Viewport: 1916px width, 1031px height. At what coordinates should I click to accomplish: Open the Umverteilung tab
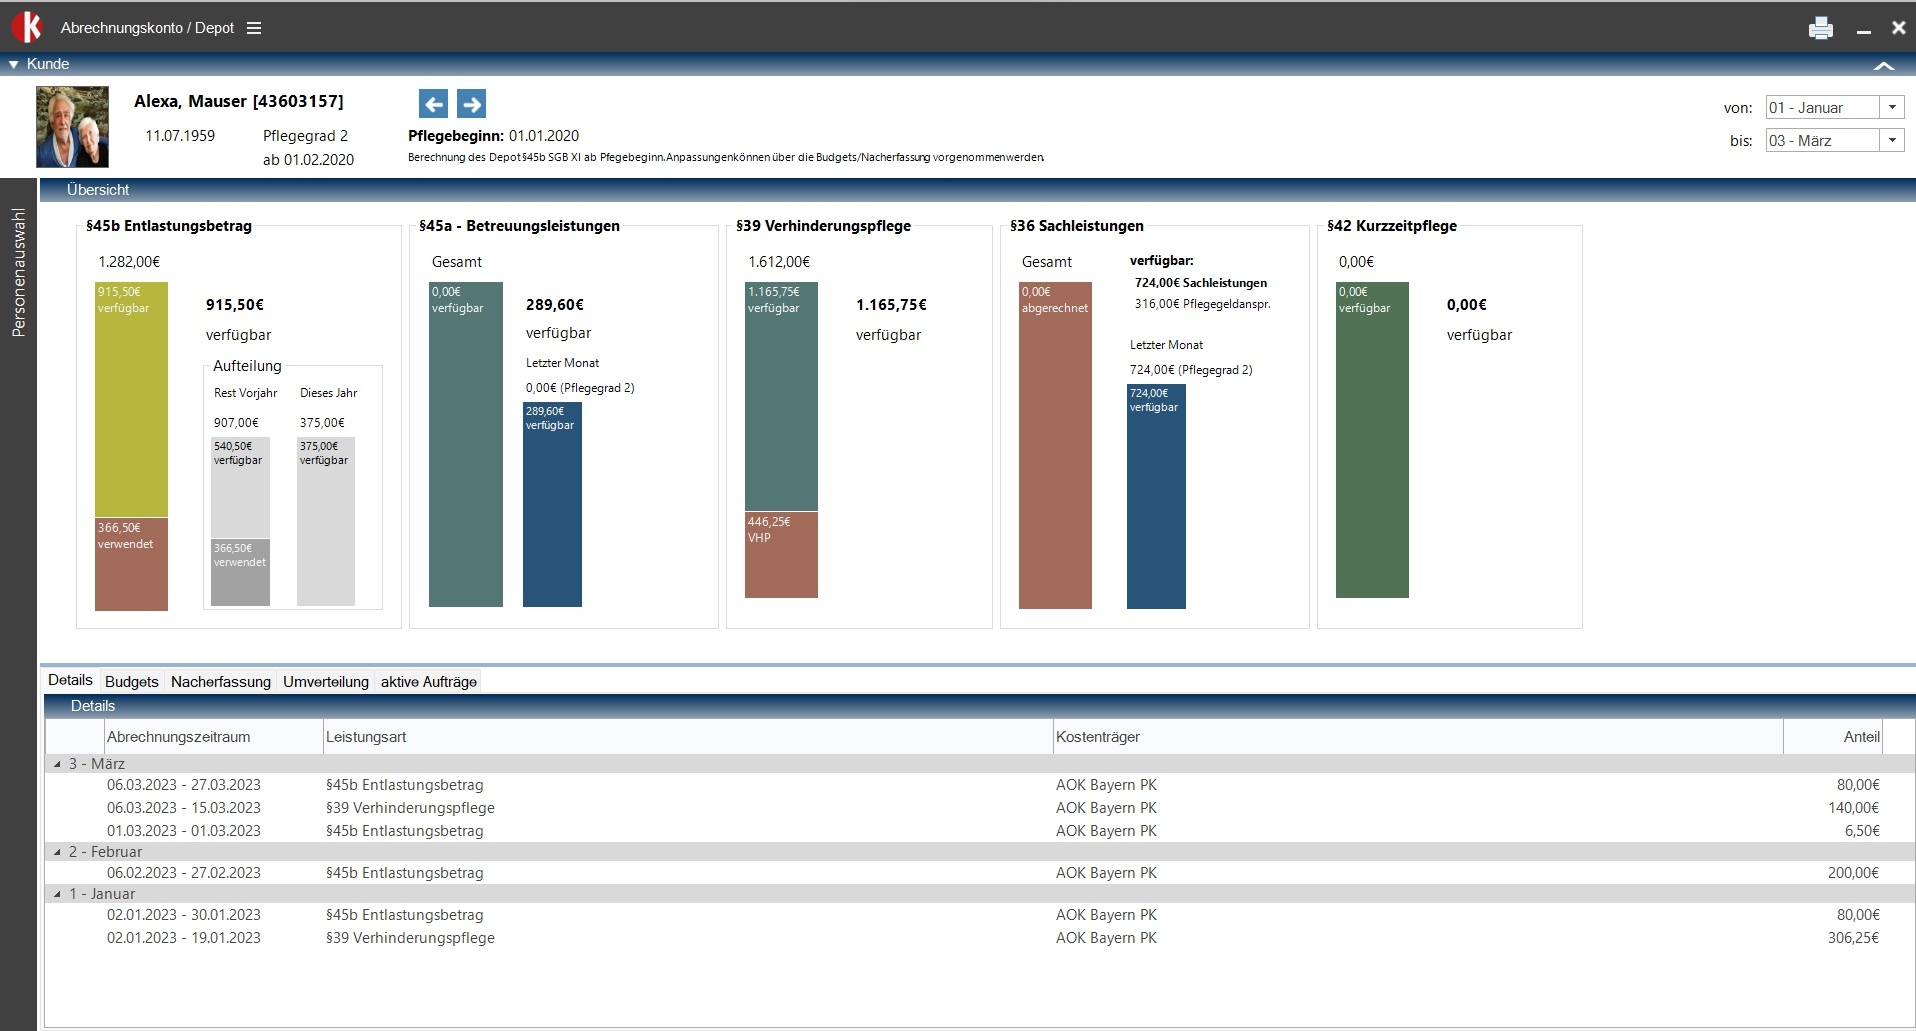click(326, 681)
